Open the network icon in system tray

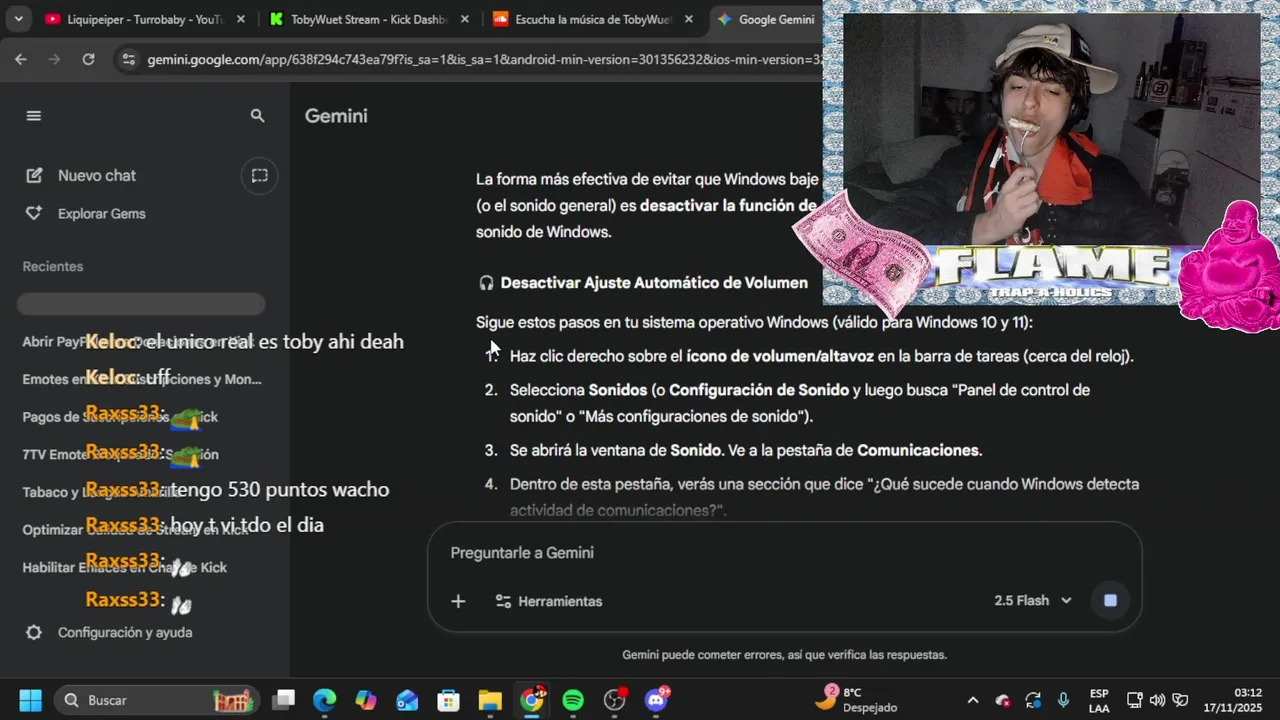click(1134, 700)
